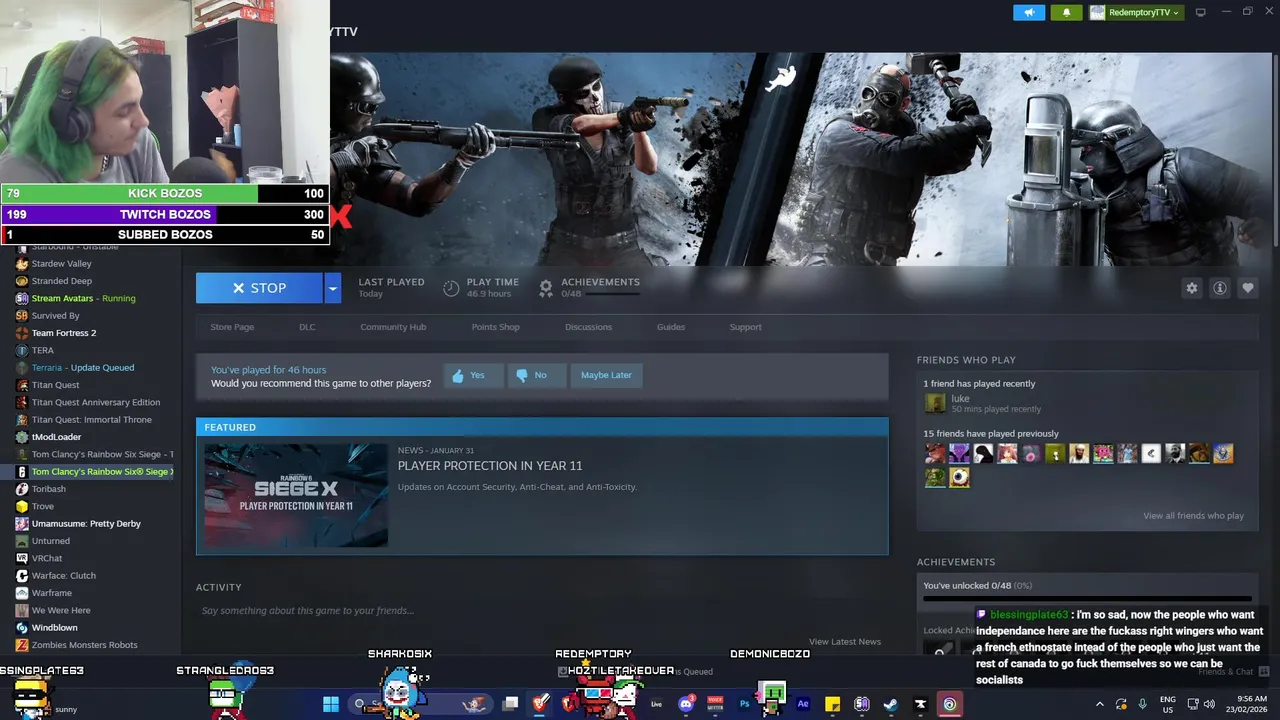This screenshot has width=1280, height=720.
Task: Open Sticky Notes in the taskbar
Action: click(832, 704)
